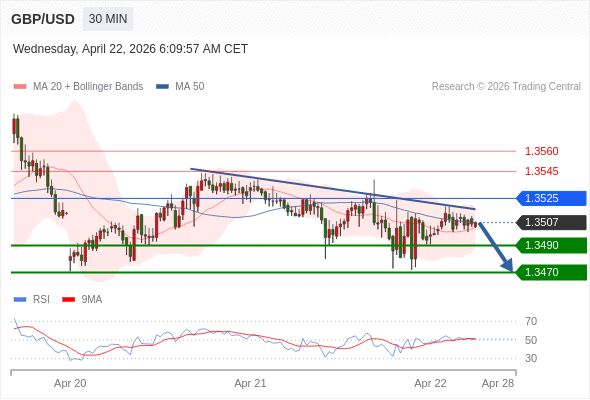The height and width of the screenshot is (400, 590).
Task: Click the MA 20 + Bollinger Bands legend label
Action: [x=88, y=87]
